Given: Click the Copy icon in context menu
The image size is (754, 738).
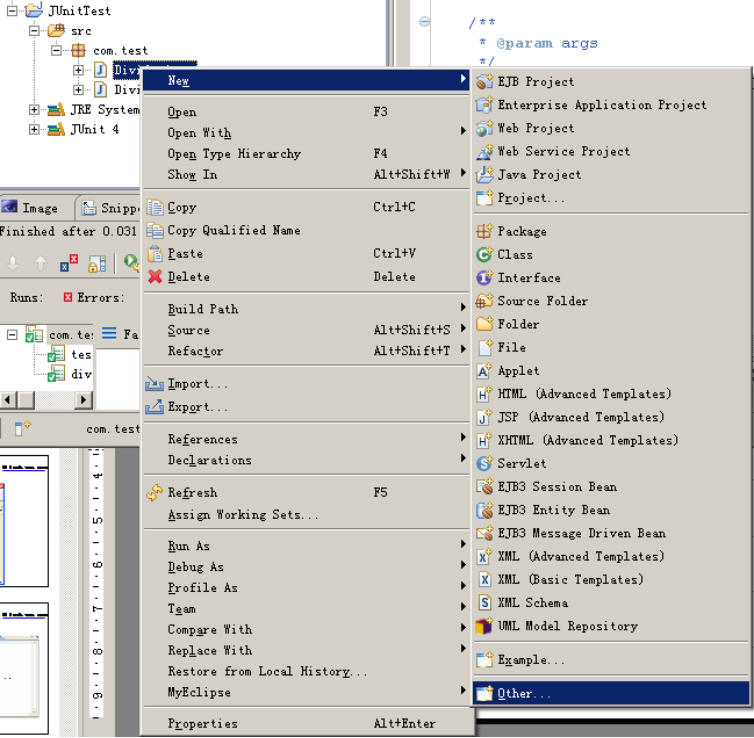Looking at the screenshot, I should point(155,207).
